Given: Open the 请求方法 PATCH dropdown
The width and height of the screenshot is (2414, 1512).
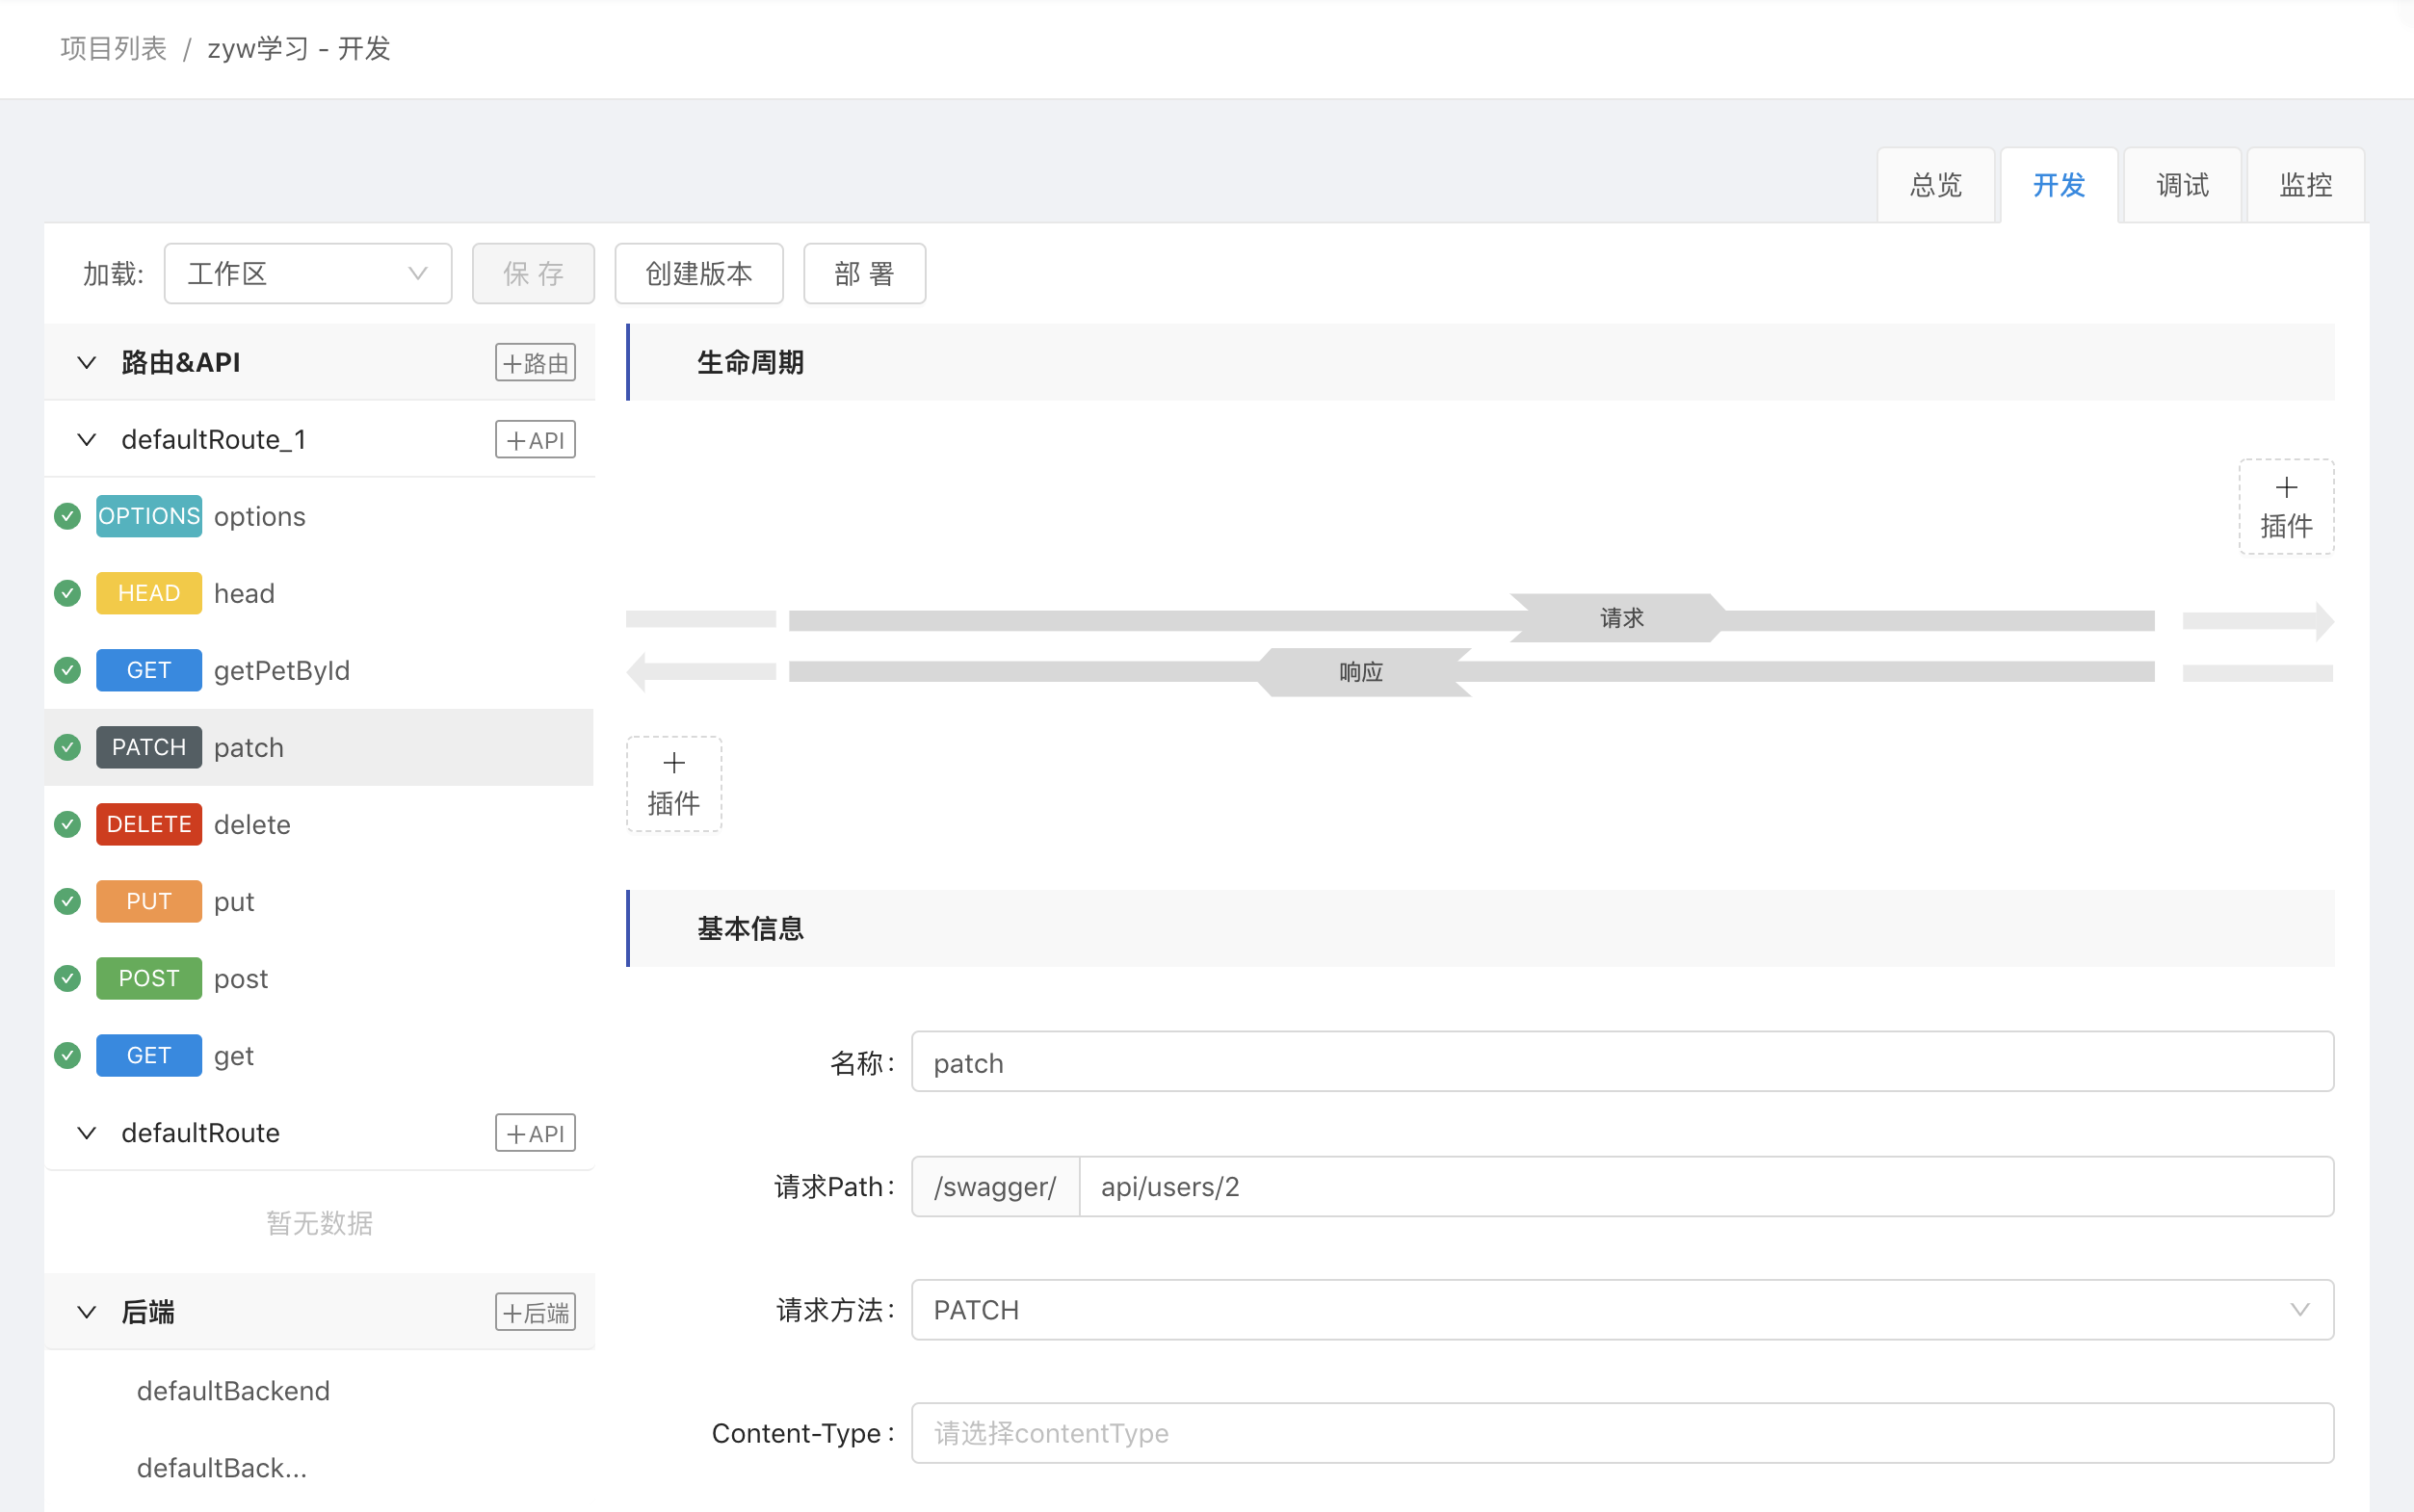Looking at the screenshot, I should coord(1621,1309).
